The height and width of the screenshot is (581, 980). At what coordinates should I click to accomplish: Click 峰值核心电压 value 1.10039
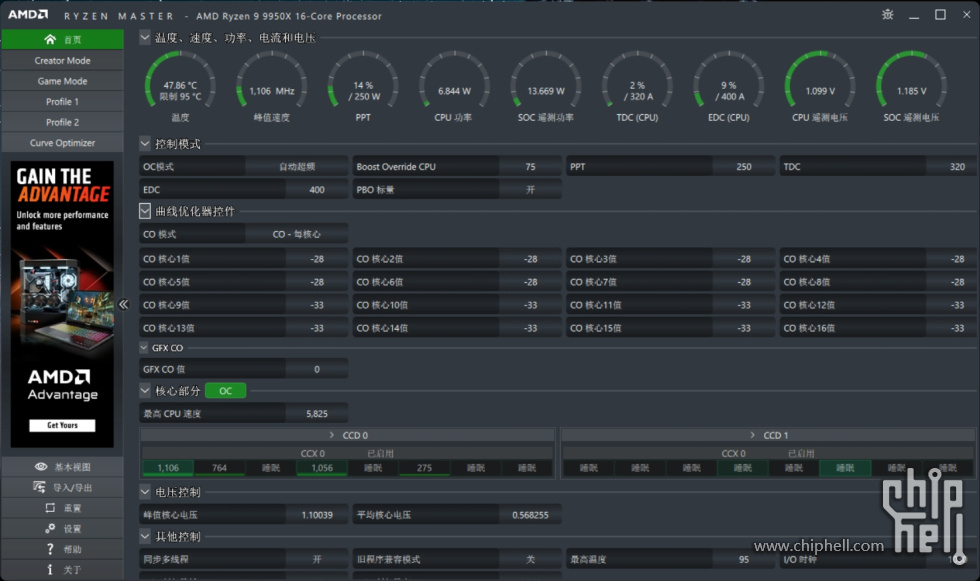tap(317, 515)
